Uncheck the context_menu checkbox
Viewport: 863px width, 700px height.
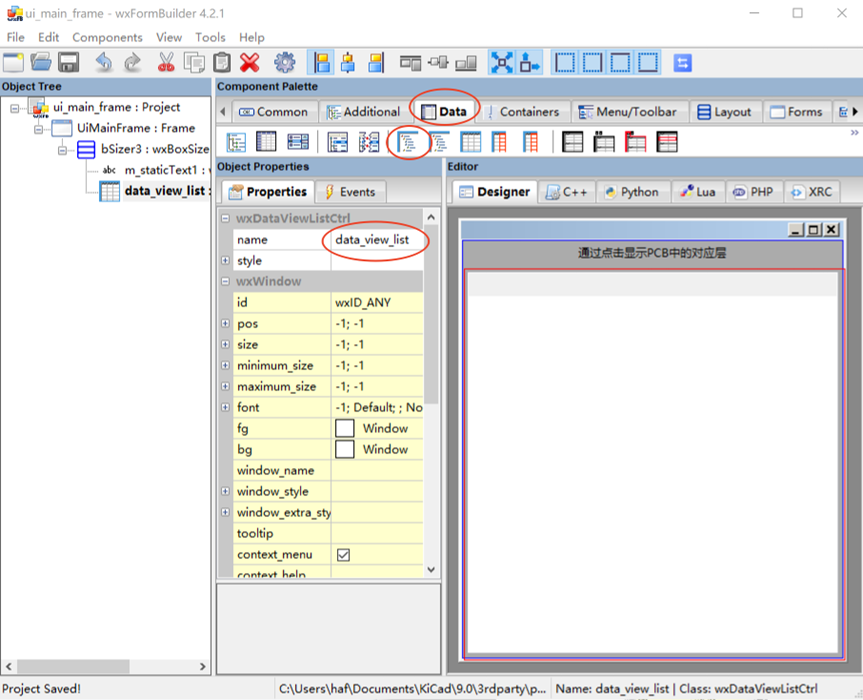click(x=343, y=555)
